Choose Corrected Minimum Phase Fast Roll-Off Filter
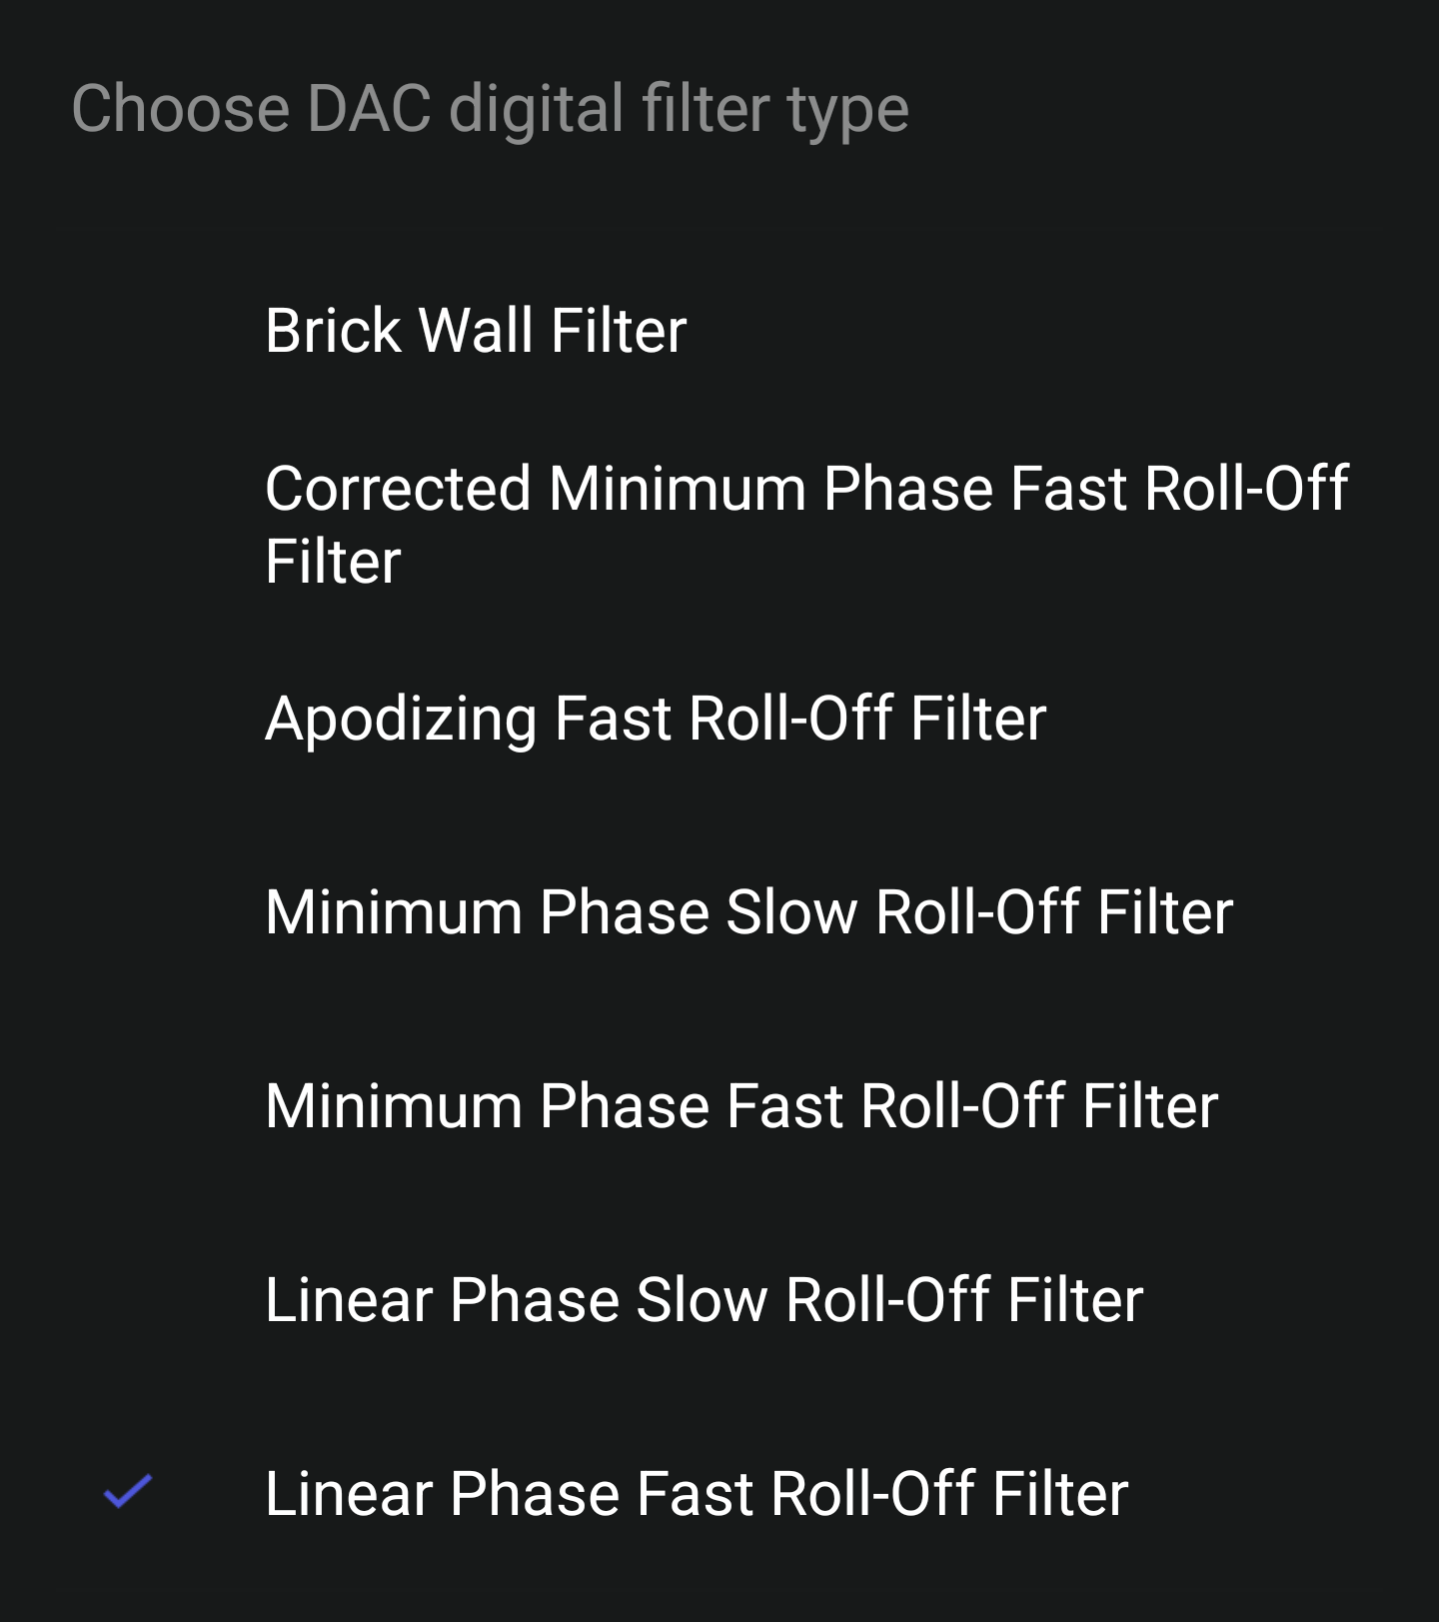 point(805,524)
